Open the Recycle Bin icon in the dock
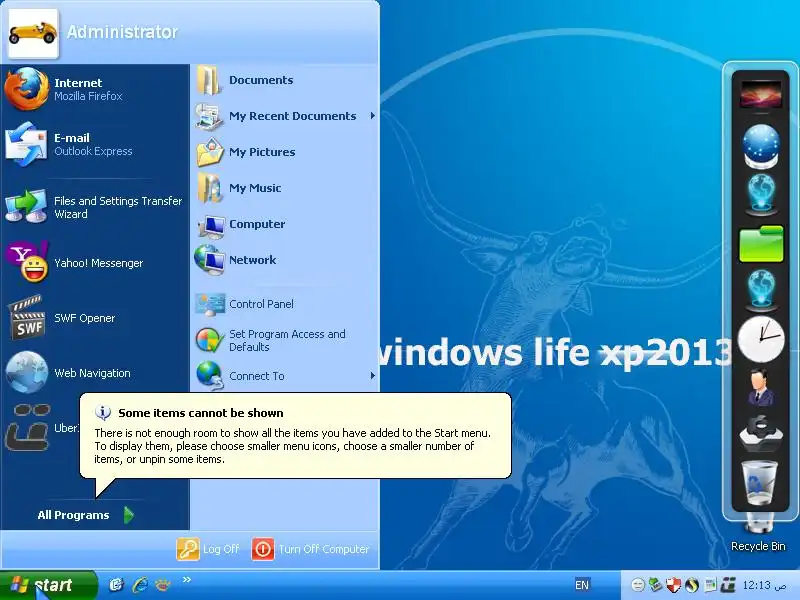 [760, 483]
